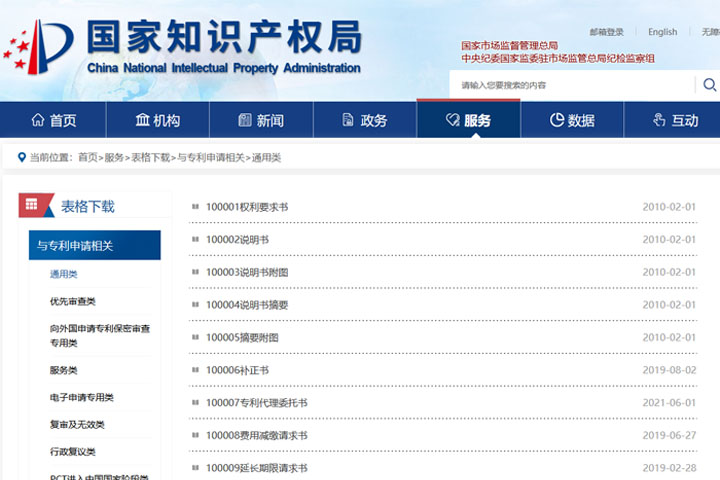Click the English language link
This screenshot has height=480, width=720.
coord(662,32)
